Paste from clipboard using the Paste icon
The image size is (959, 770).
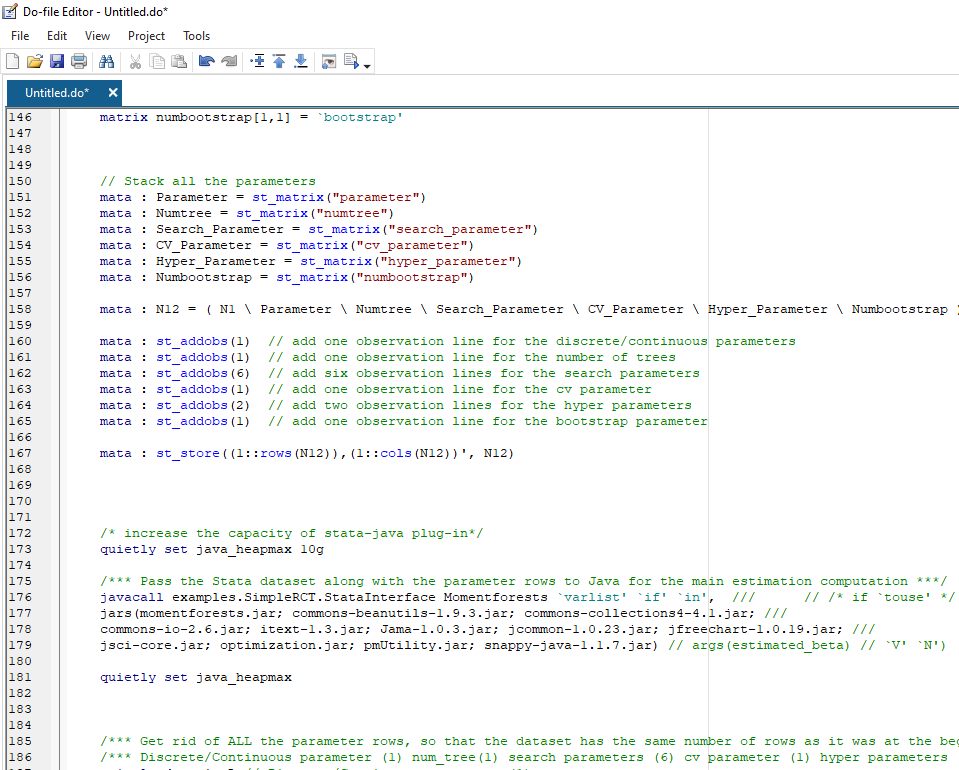click(179, 61)
